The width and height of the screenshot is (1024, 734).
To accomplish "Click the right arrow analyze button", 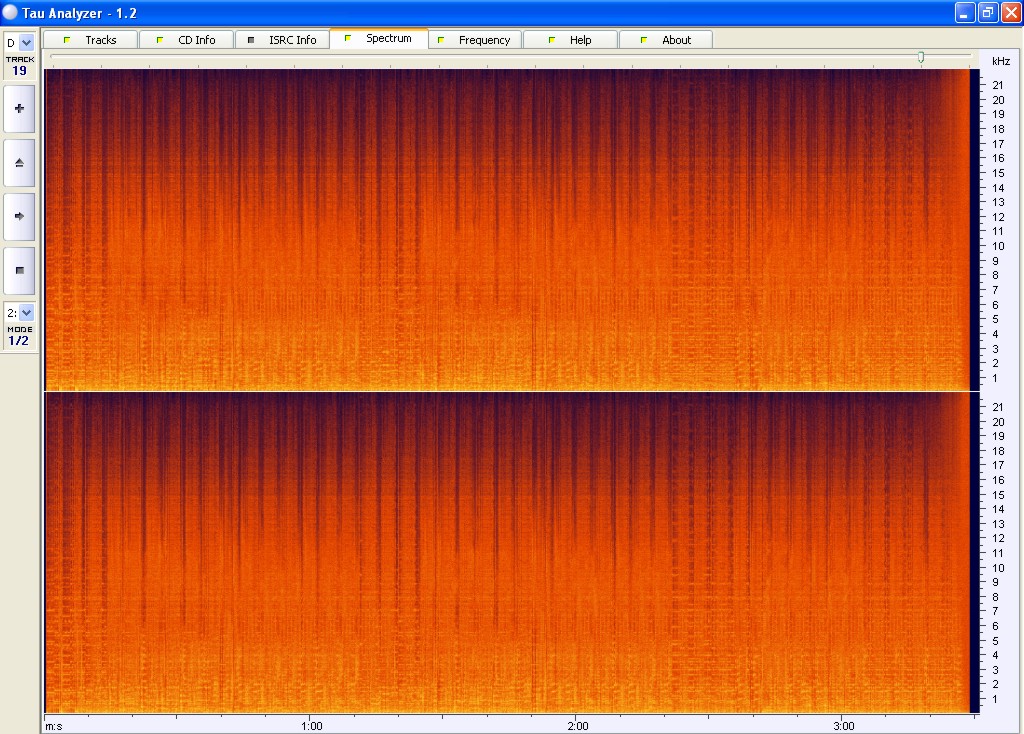I will 19,216.
